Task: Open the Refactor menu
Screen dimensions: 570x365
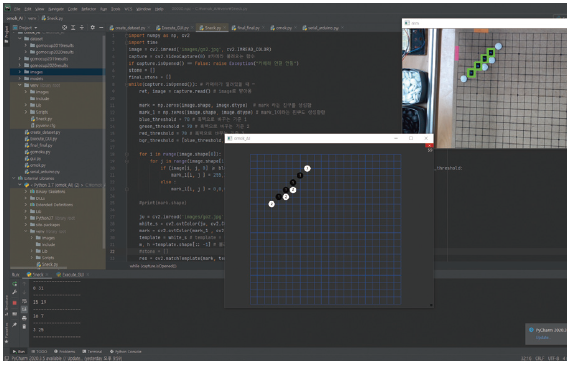Action: [x=89, y=9]
